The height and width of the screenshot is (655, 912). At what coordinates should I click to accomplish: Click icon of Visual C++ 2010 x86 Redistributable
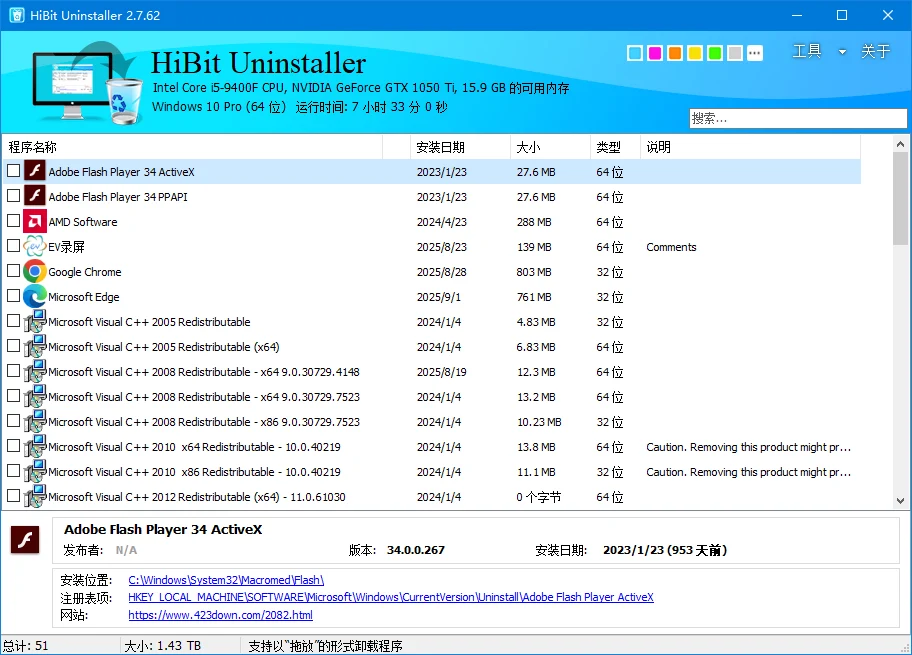(x=35, y=472)
